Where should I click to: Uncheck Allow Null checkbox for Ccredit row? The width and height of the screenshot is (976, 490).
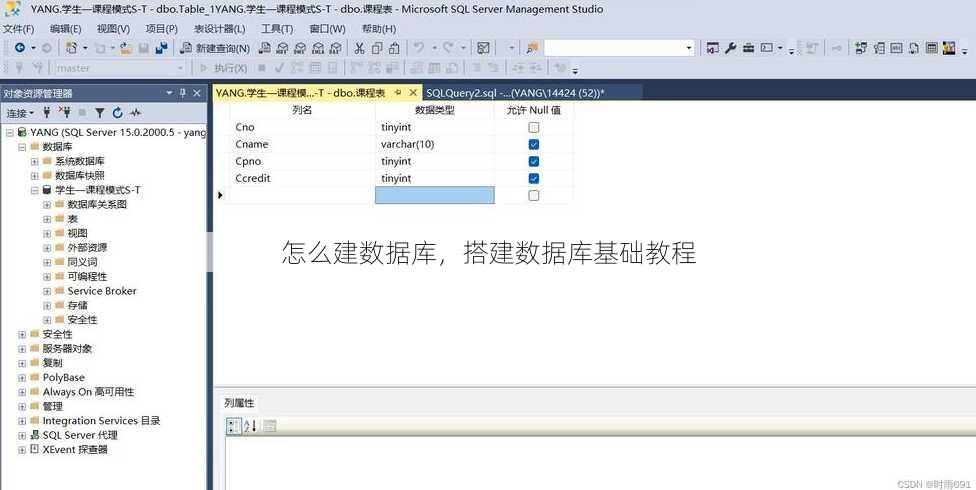tap(533, 178)
